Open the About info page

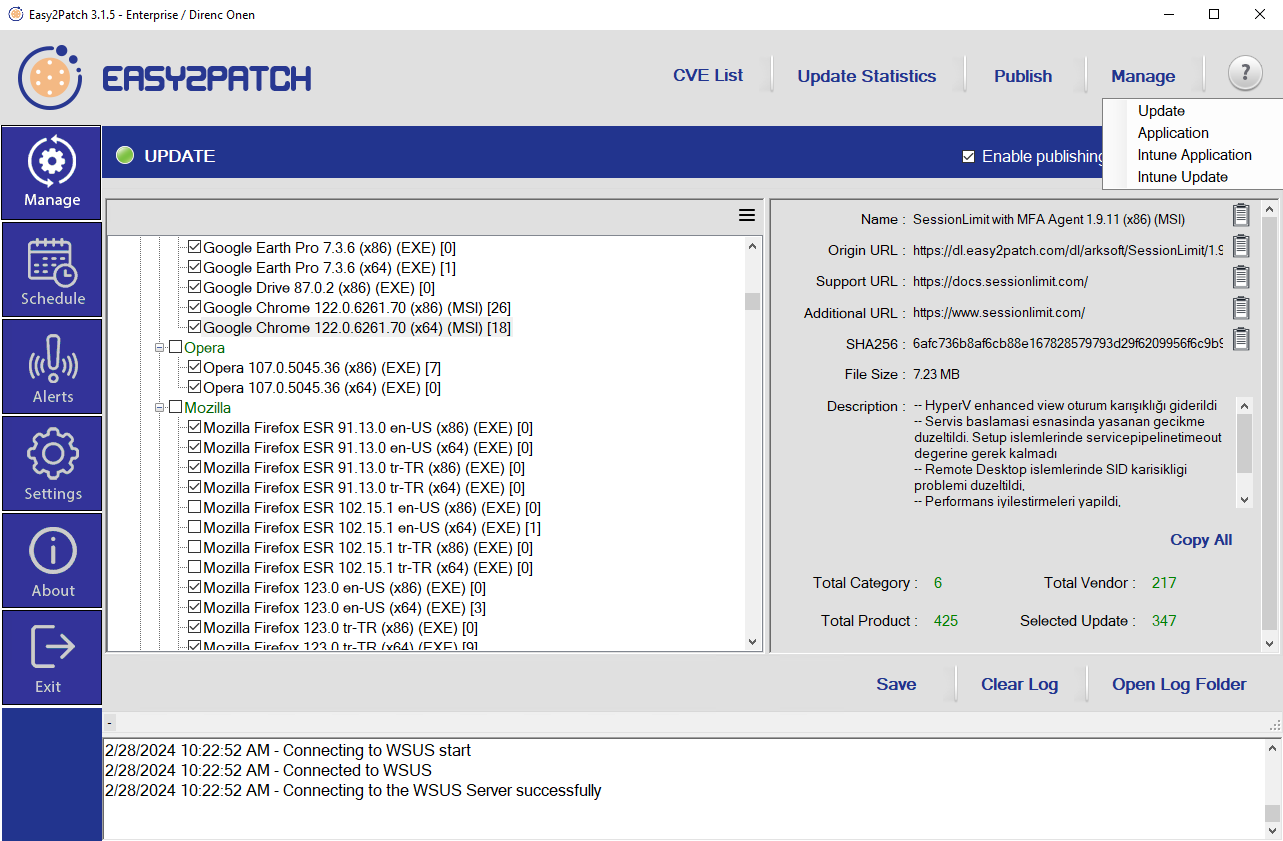52,561
